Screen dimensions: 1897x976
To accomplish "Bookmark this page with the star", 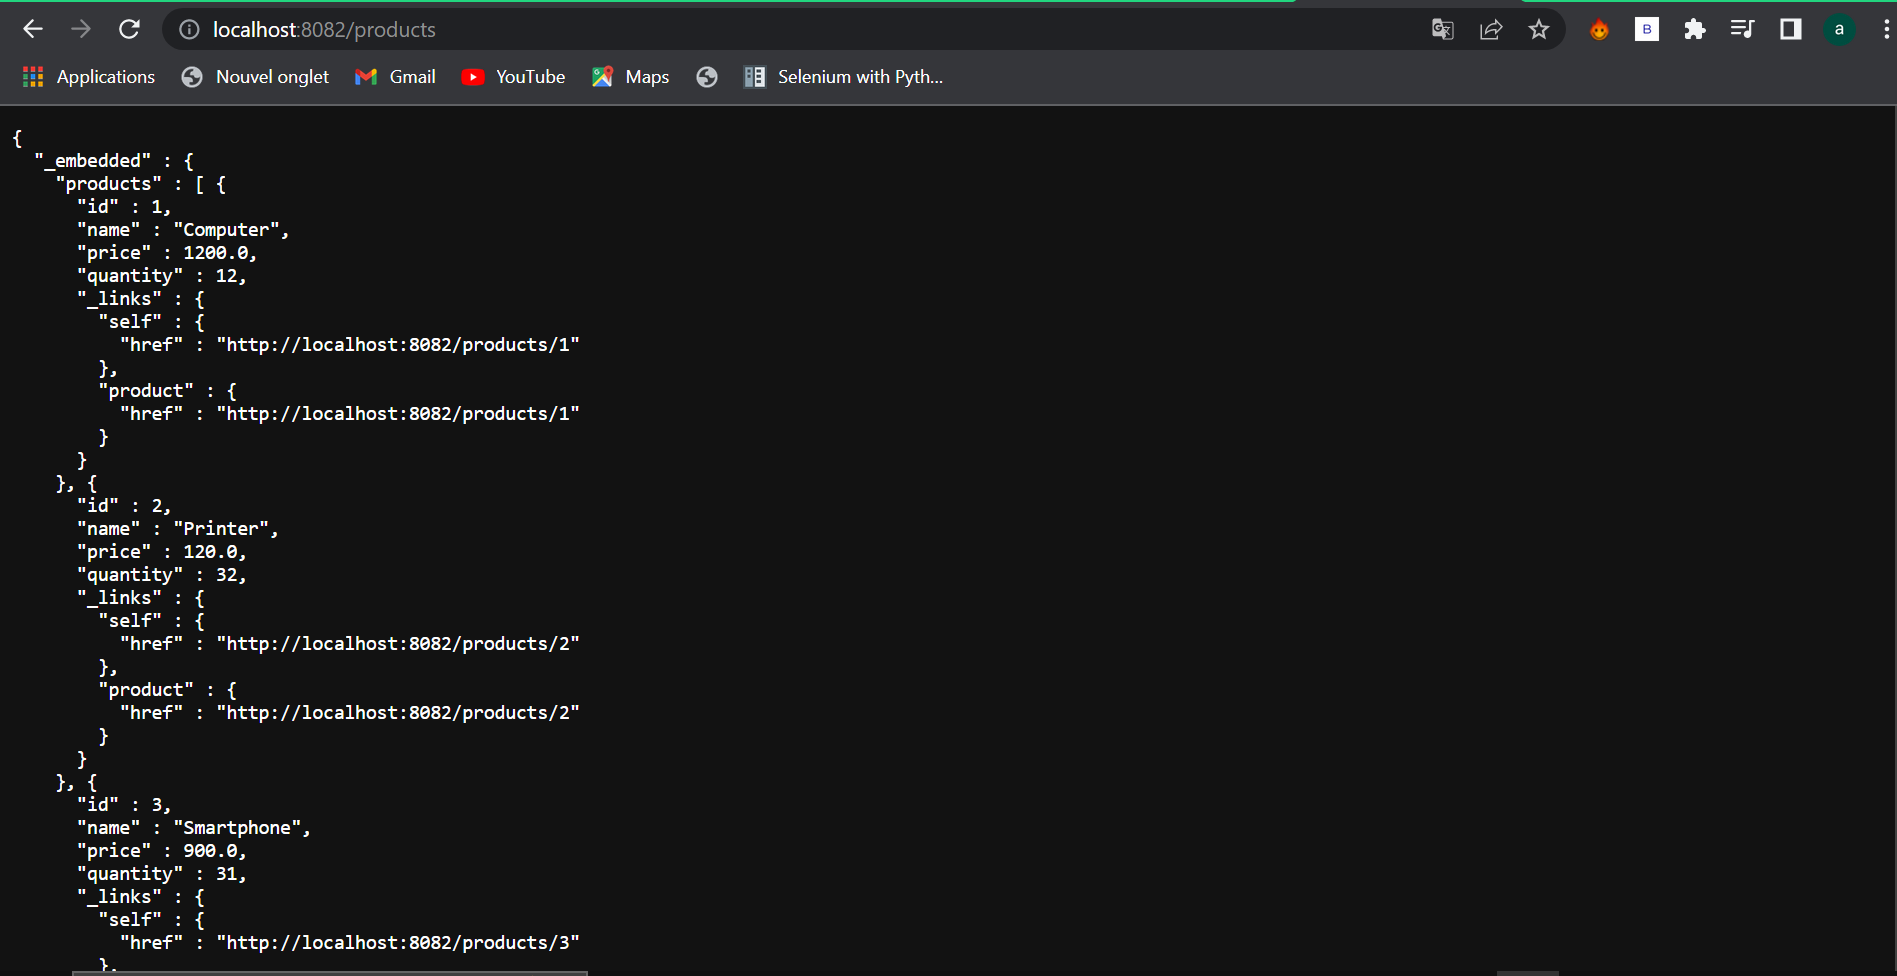I will click(1538, 29).
